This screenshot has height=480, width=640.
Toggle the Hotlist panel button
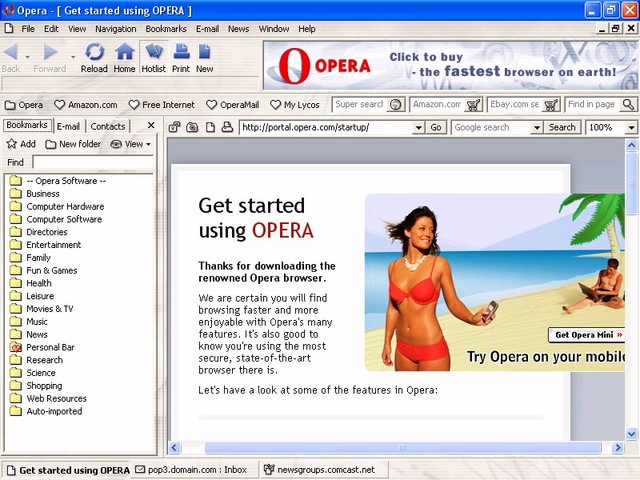click(153, 57)
